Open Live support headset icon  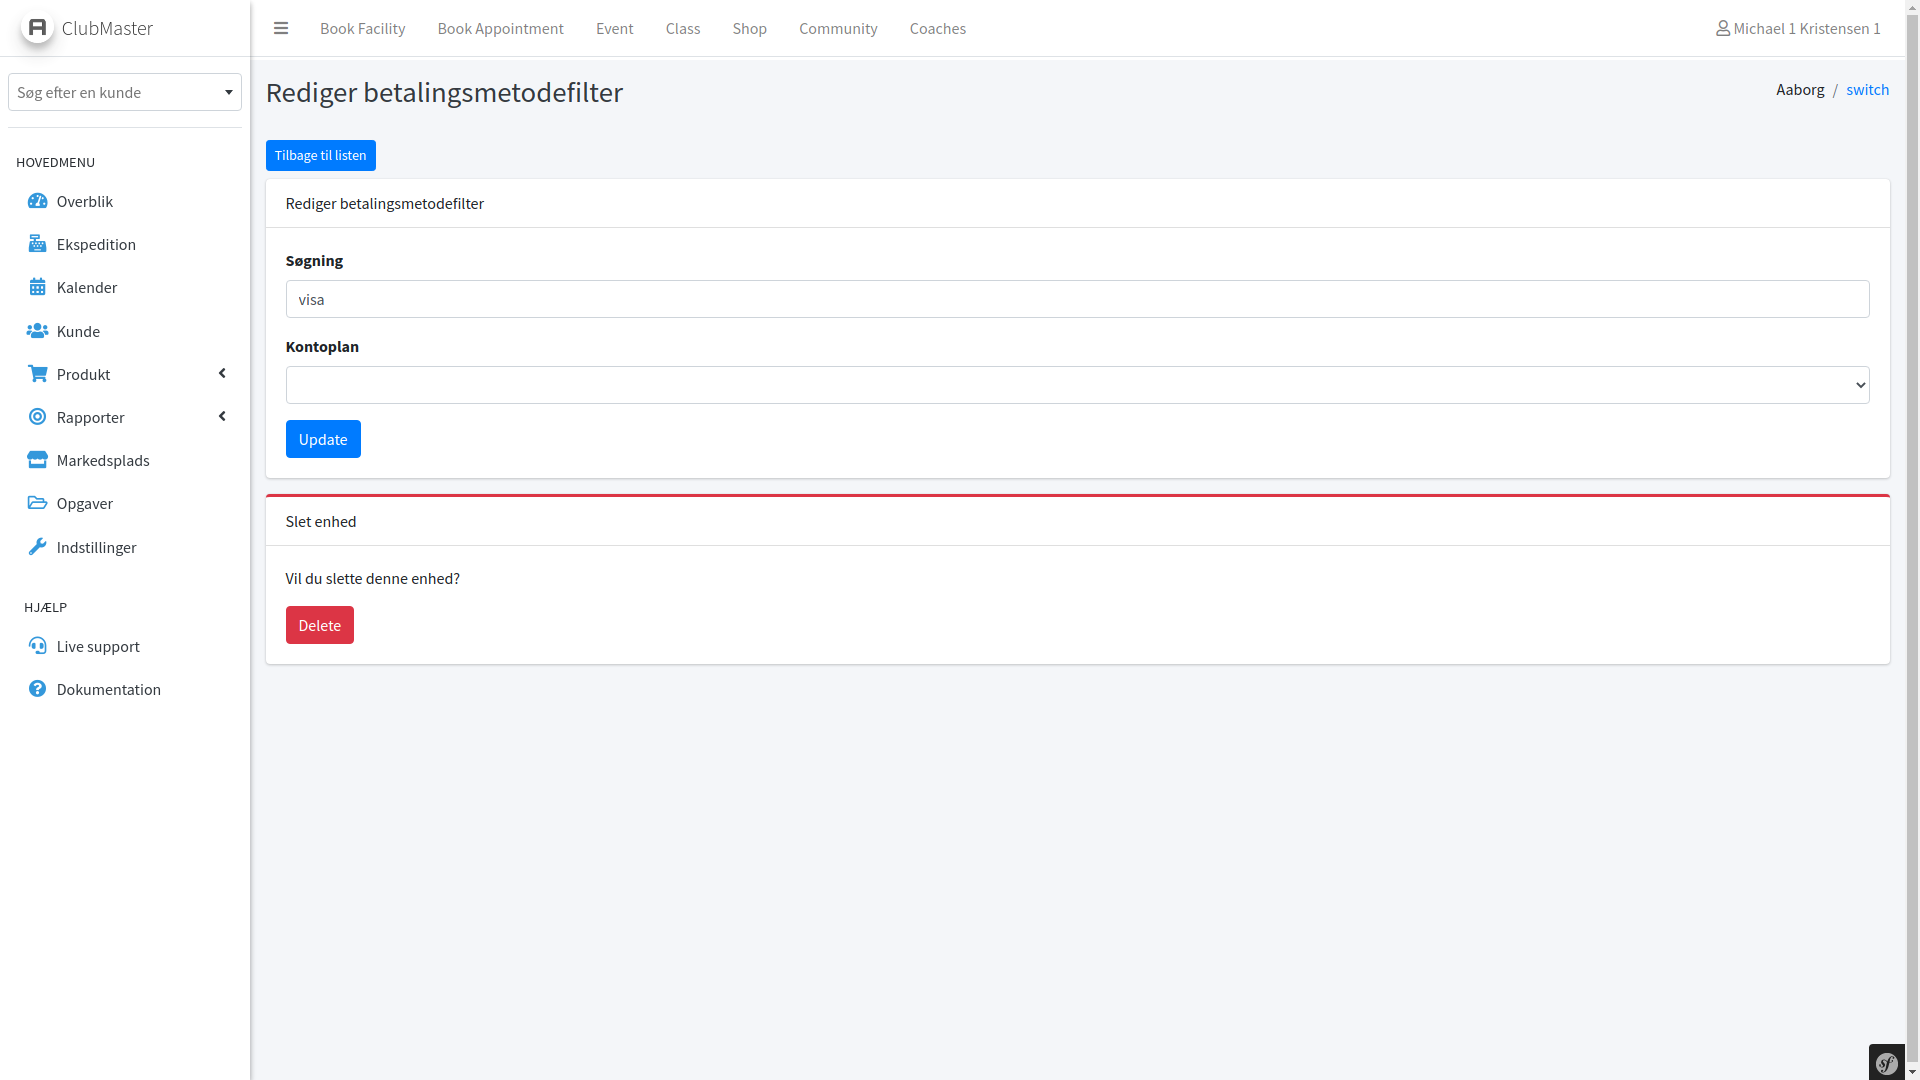pyautogui.click(x=37, y=646)
